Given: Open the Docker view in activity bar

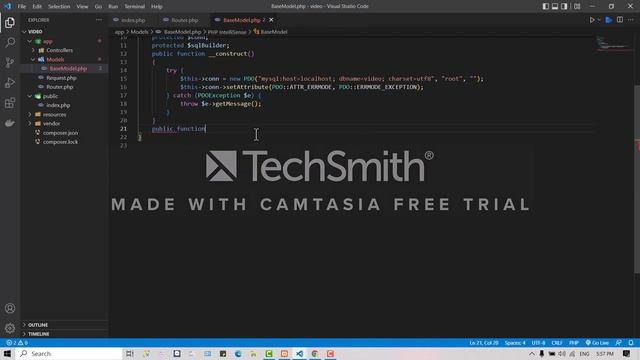Looking at the screenshot, I should point(10,122).
